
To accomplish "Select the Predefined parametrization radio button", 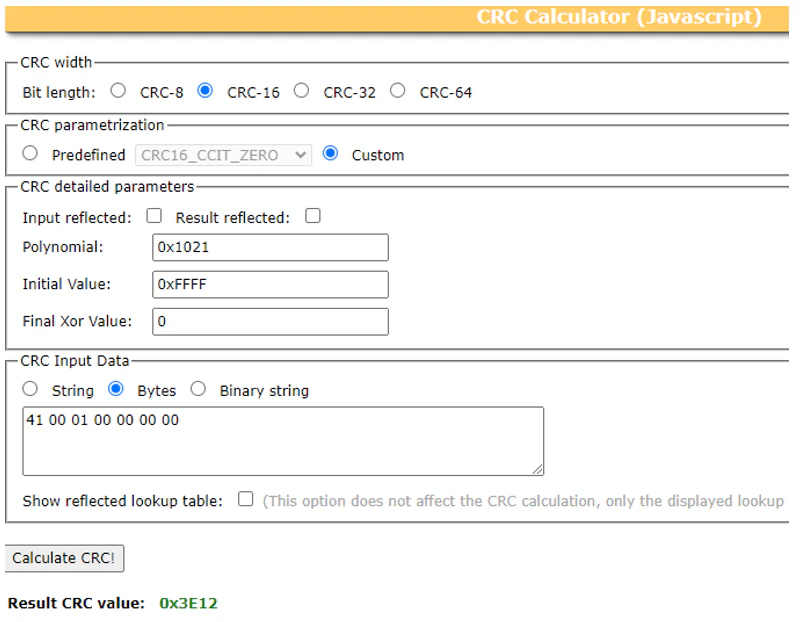I will coord(30,153).
